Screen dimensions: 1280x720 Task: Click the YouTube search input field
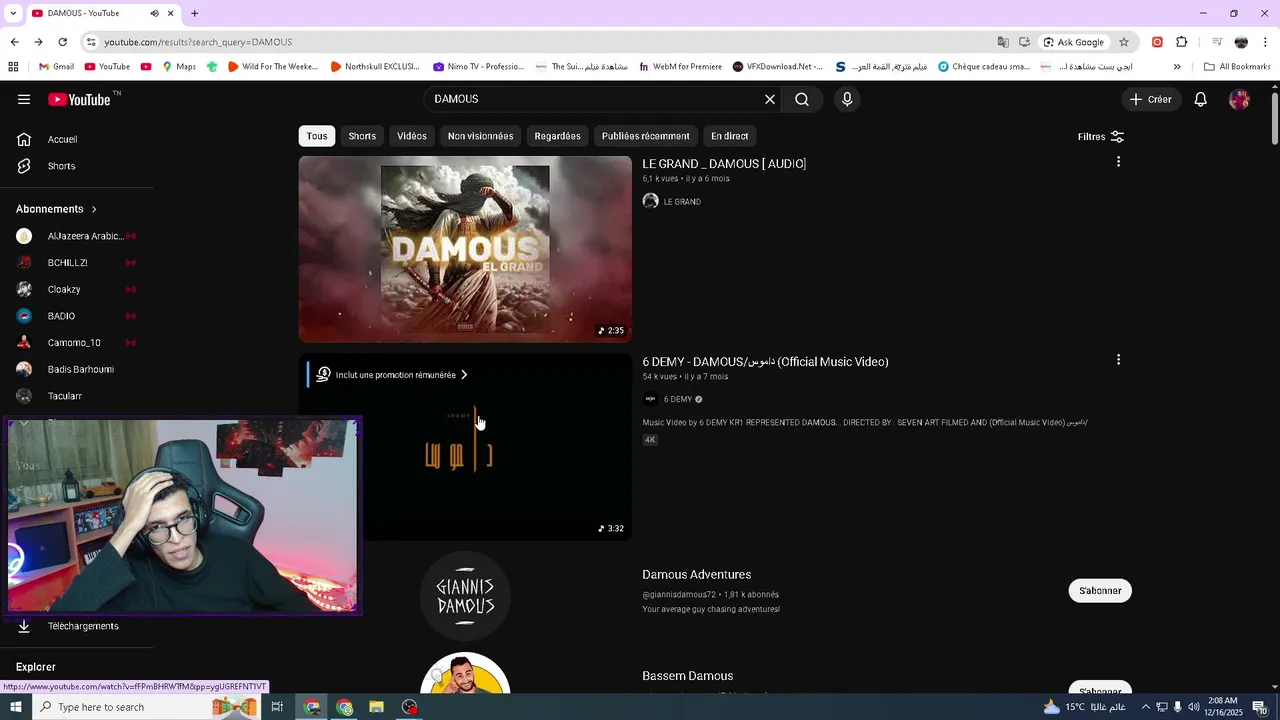tap(595, 99)
